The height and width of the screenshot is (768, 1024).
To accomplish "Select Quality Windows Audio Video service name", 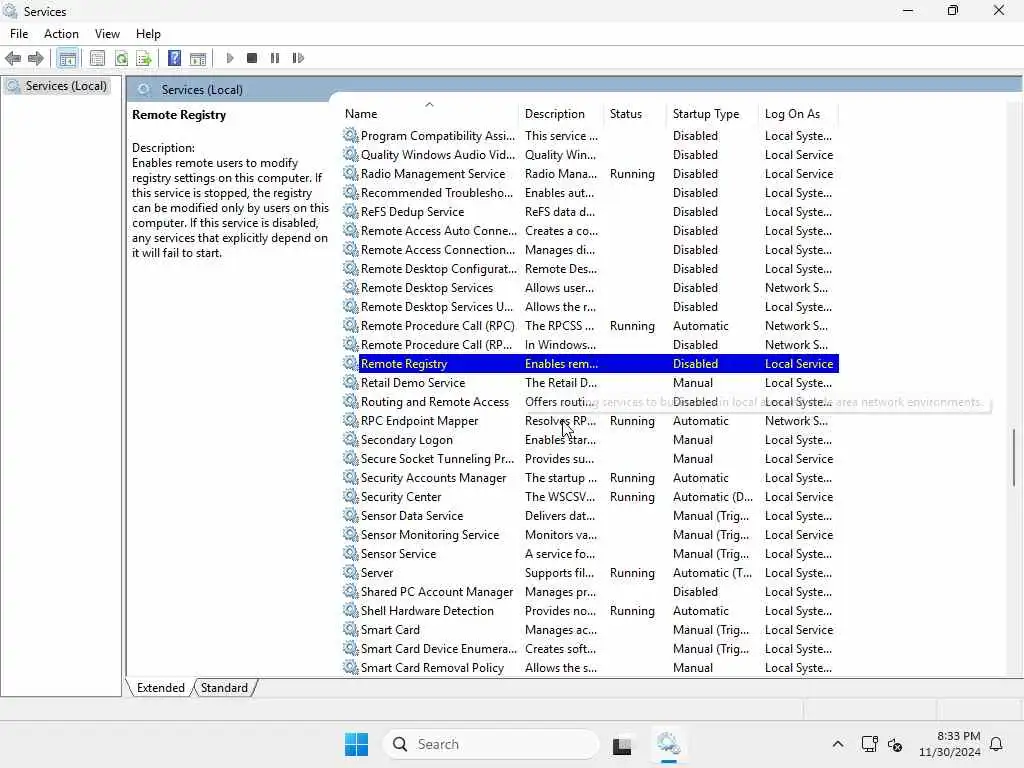I will 438,155.
